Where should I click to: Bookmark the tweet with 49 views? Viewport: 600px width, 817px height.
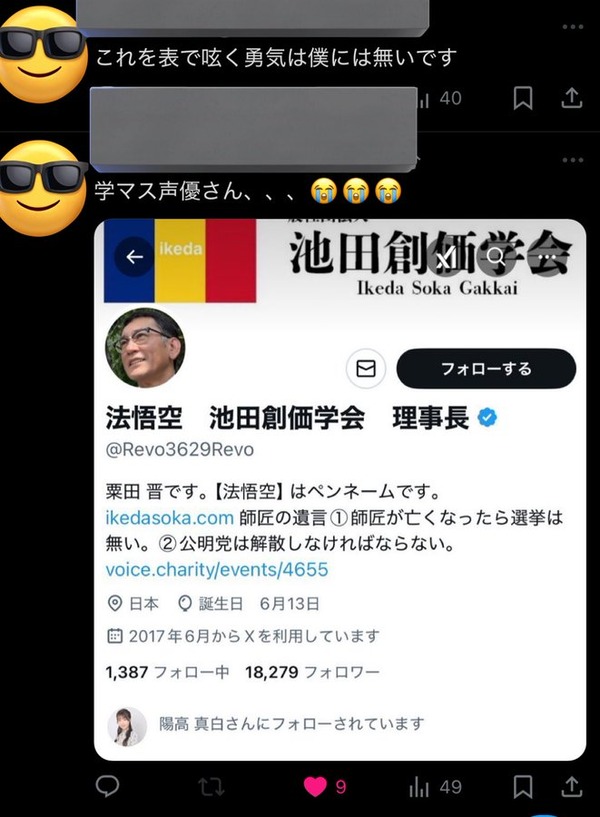coord(523,786)
